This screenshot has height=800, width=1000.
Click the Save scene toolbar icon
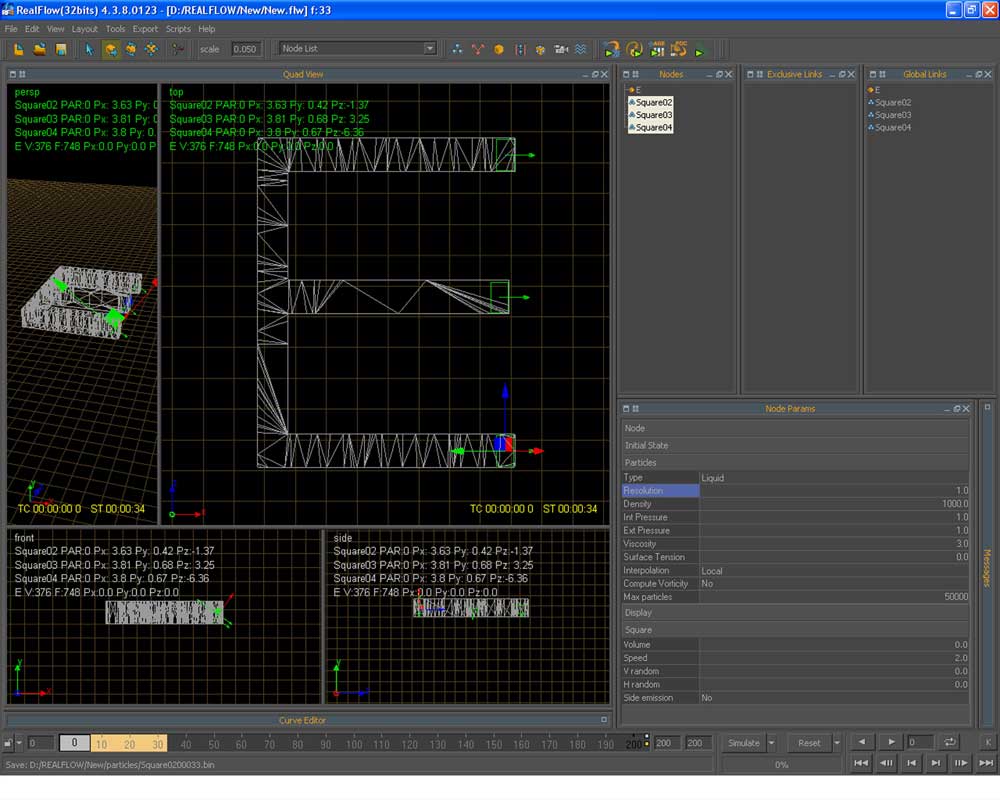pyautogui.click(x=60, y=49)
